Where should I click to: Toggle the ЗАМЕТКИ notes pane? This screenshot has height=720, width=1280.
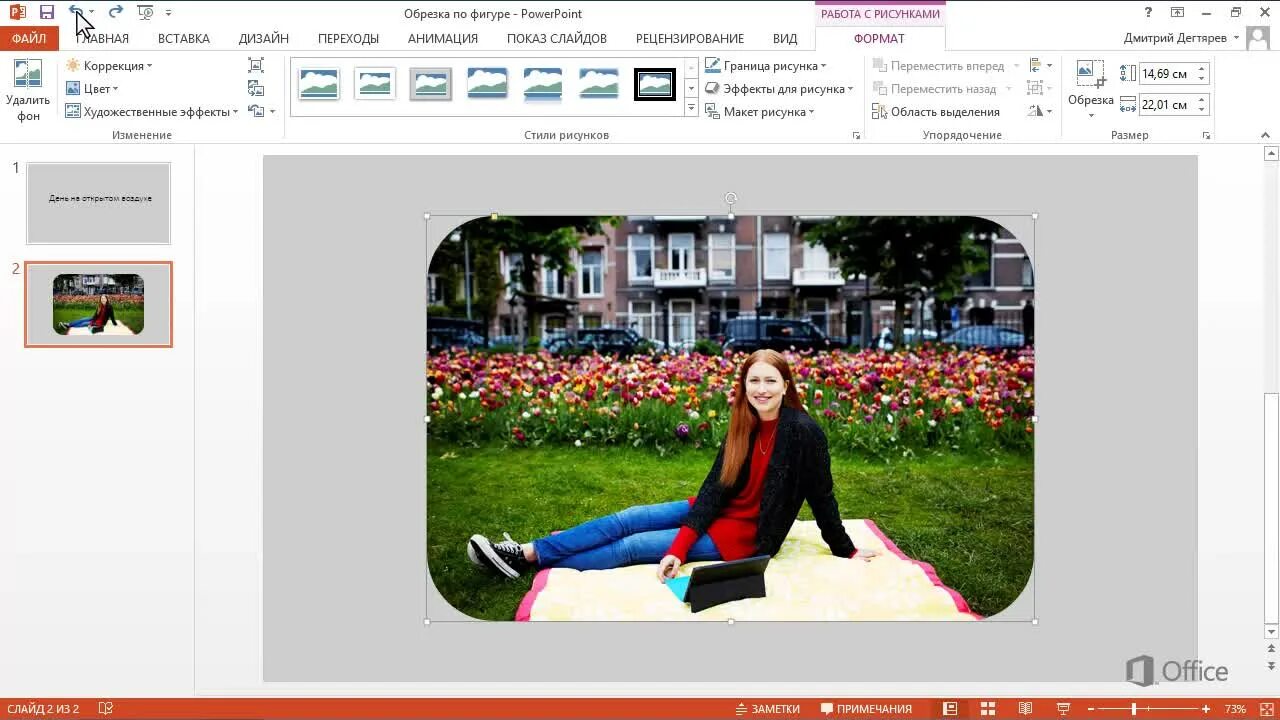click(766, 709)
